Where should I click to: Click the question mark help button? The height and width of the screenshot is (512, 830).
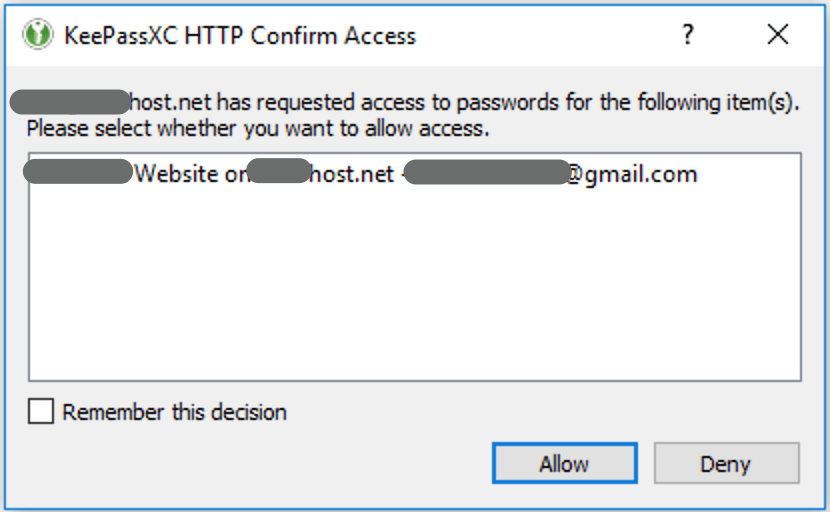click(688, 36)
